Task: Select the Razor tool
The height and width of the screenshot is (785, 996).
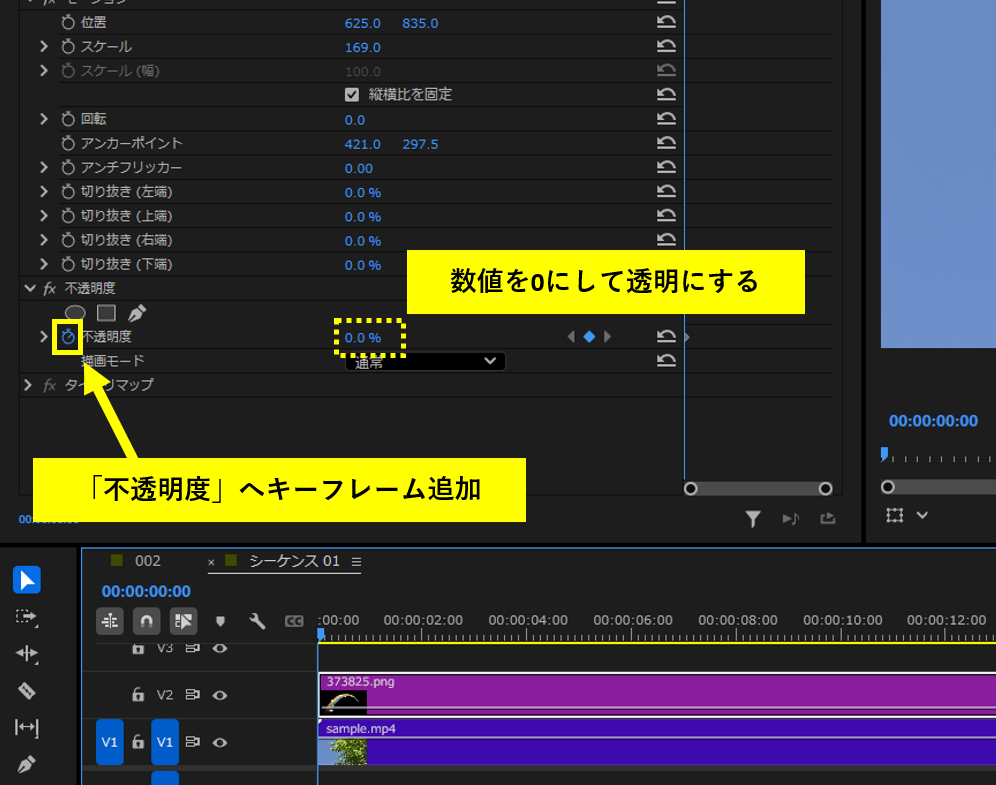Action: click(x=27, y=691)
